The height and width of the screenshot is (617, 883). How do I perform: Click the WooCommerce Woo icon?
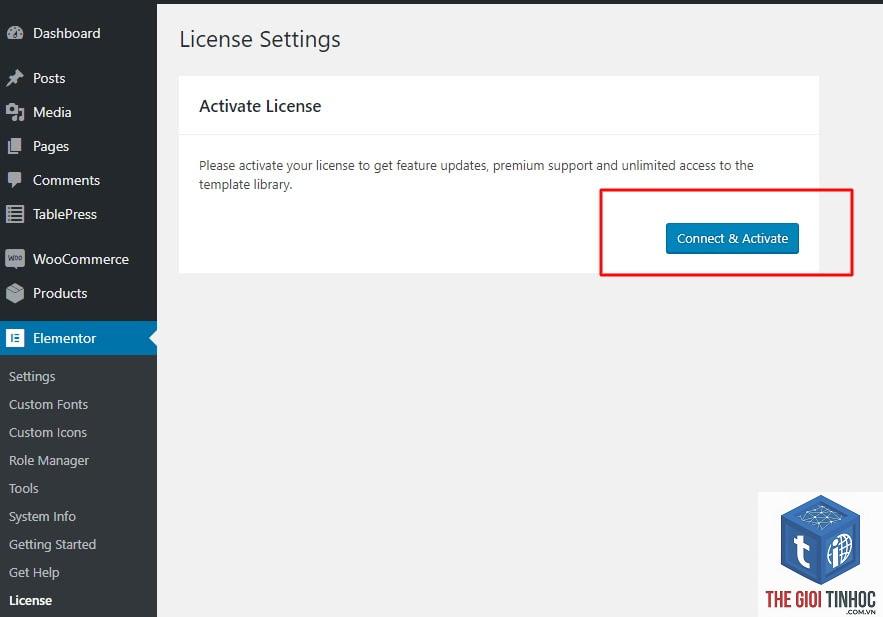(15, 259)
